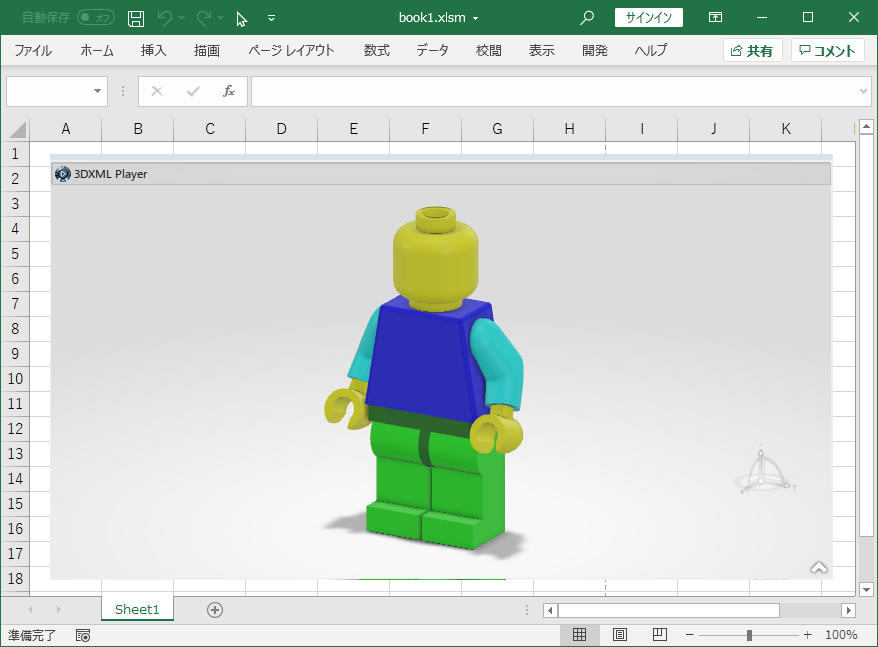Click the 共有 share button
This screenshot has width=878, height=647.
[753, 50]
